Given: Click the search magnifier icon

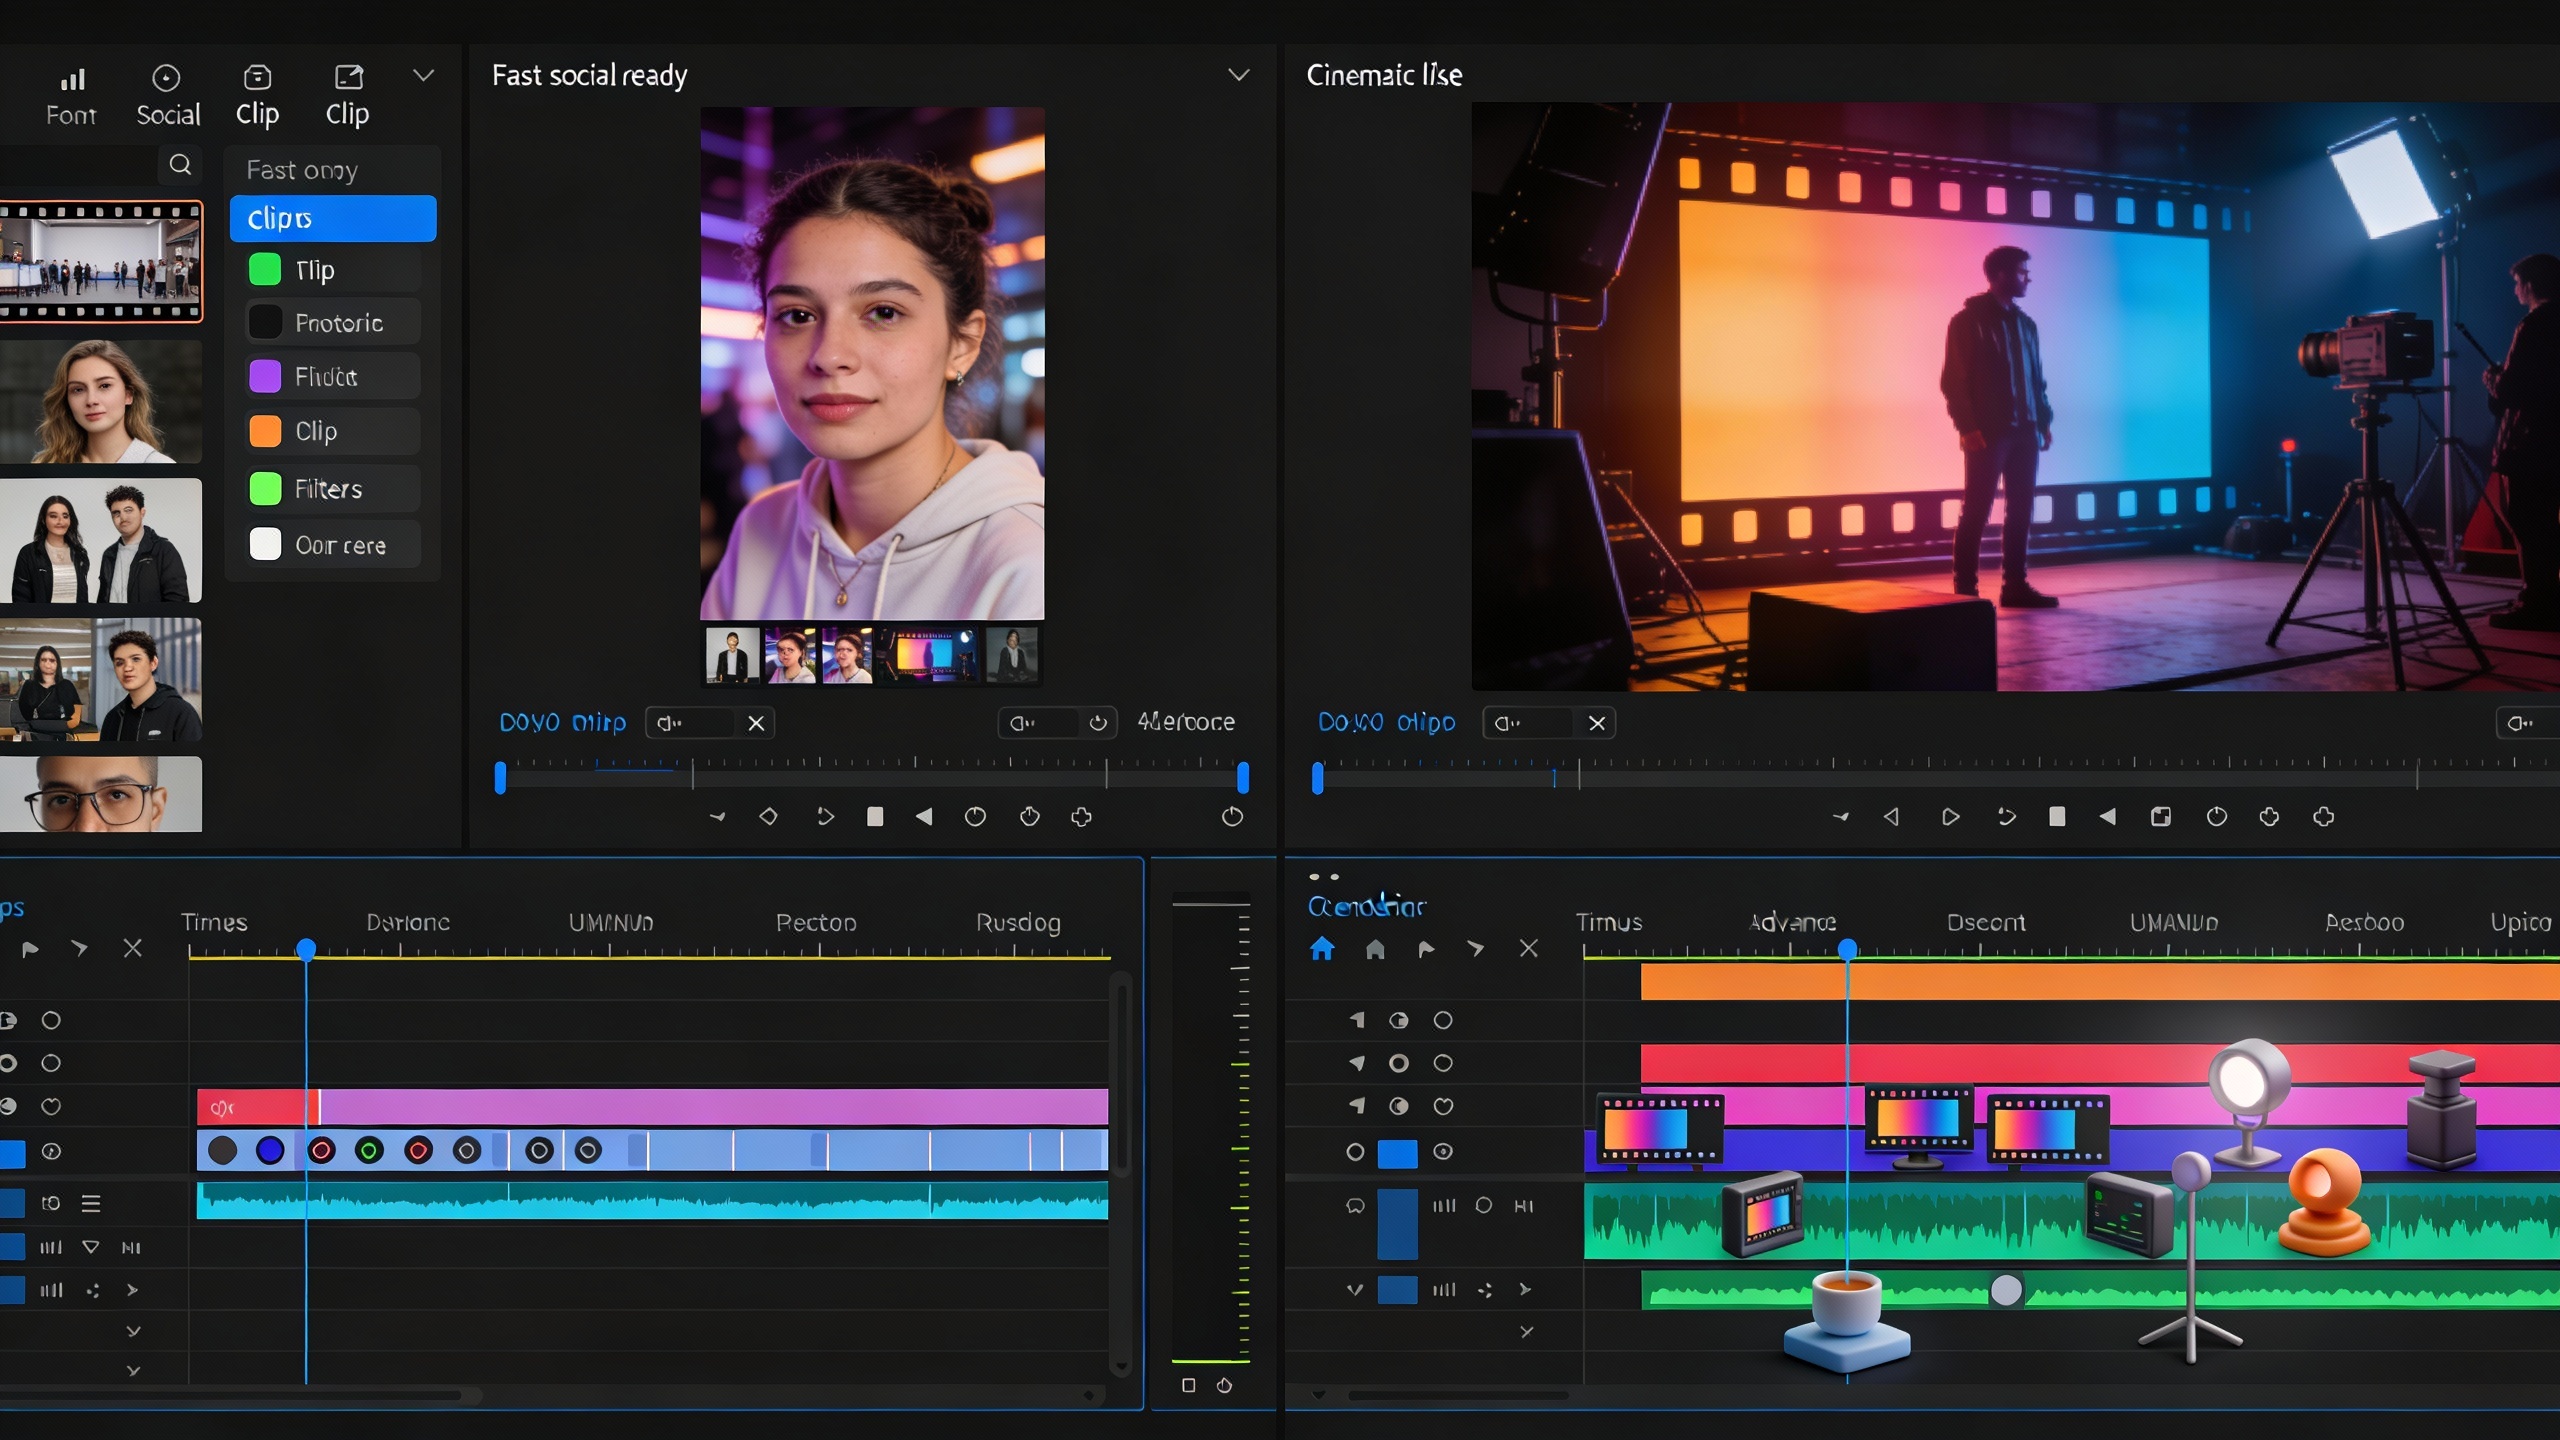Looking at the screenshot, I should coord(180,165).
